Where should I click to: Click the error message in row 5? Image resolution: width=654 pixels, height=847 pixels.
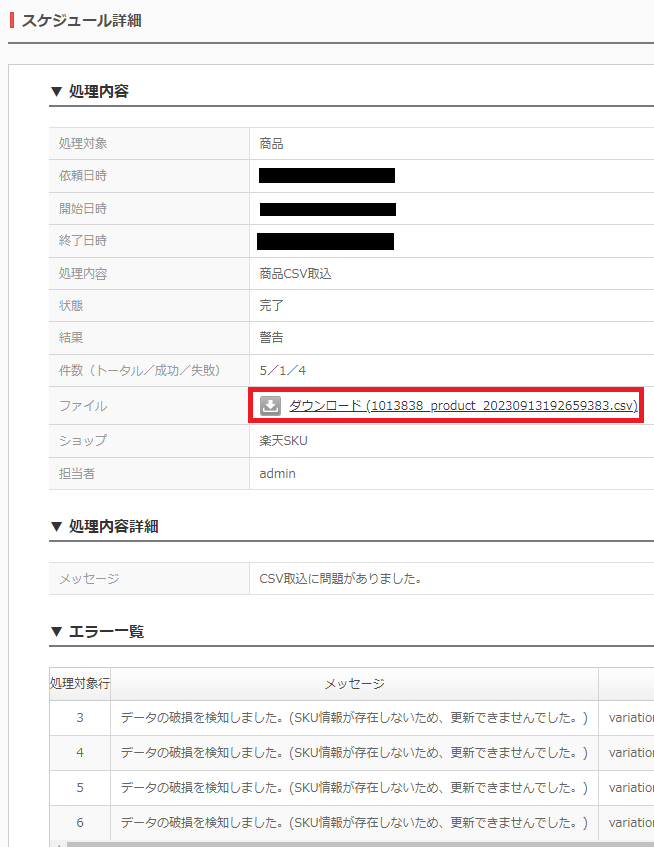[x=354, y=788]
